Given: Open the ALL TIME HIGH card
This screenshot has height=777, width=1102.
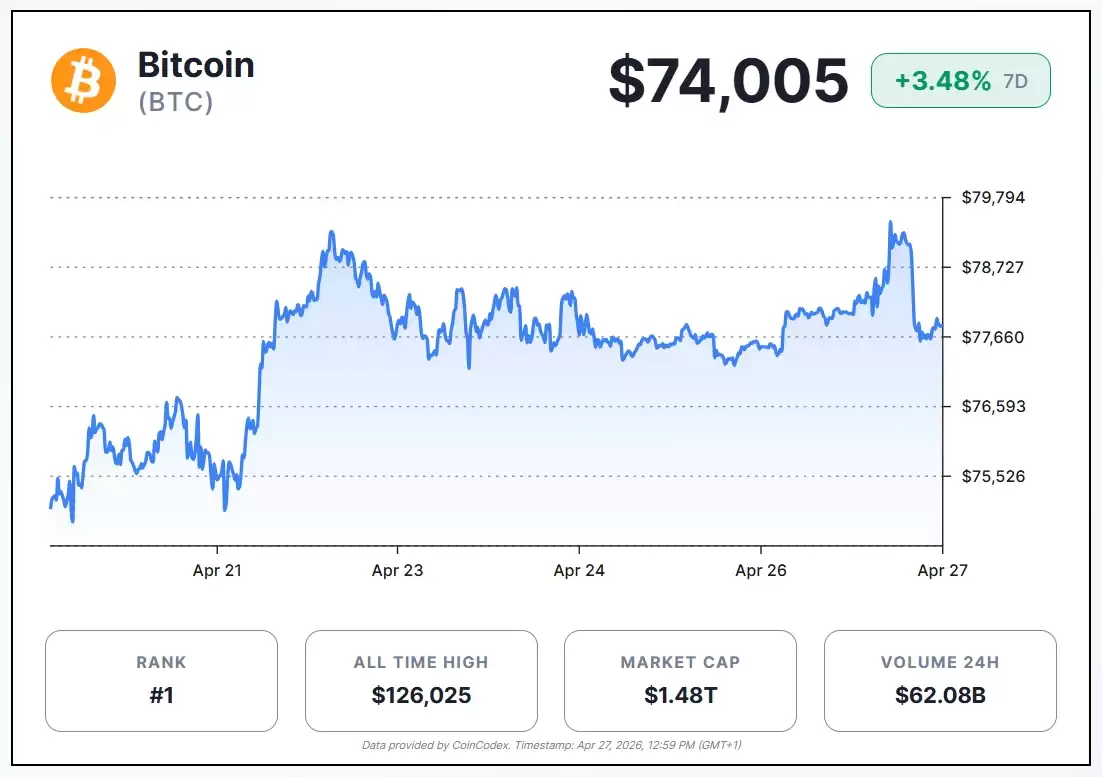Looking at the screenshot, I should [421, 680].
